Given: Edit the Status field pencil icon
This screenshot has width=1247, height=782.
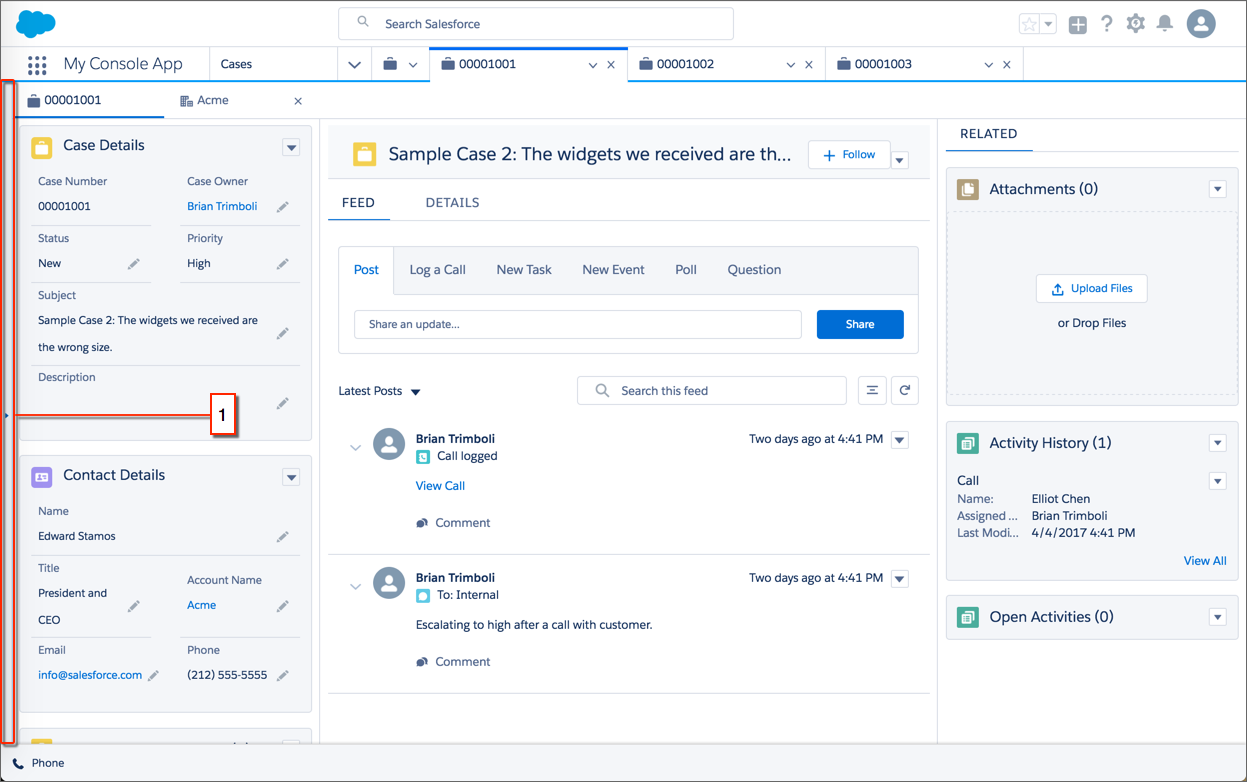Looking at the screenshot, I should [134, 264].
